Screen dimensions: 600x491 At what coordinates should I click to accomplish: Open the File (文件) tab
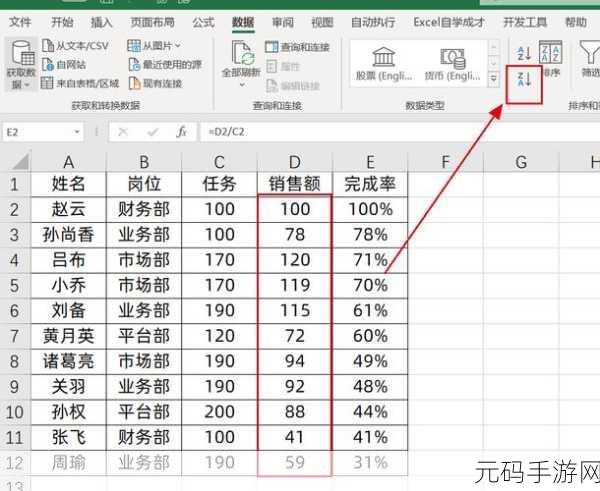point(20,22)
